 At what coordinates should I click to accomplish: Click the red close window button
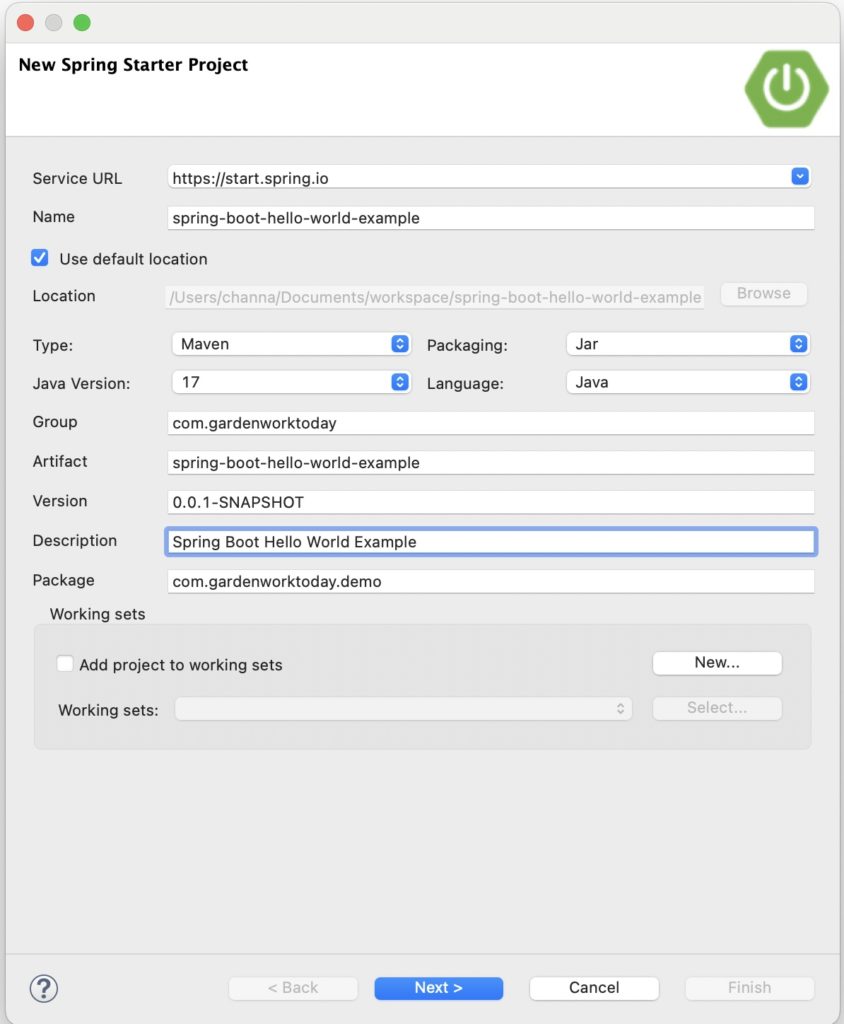26,23
